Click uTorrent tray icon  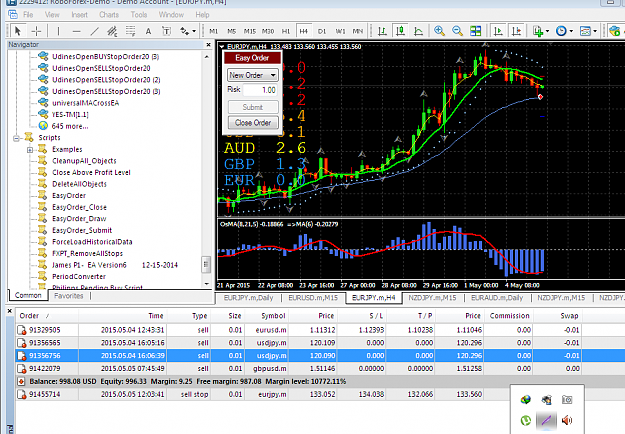[x=526, y=420]
